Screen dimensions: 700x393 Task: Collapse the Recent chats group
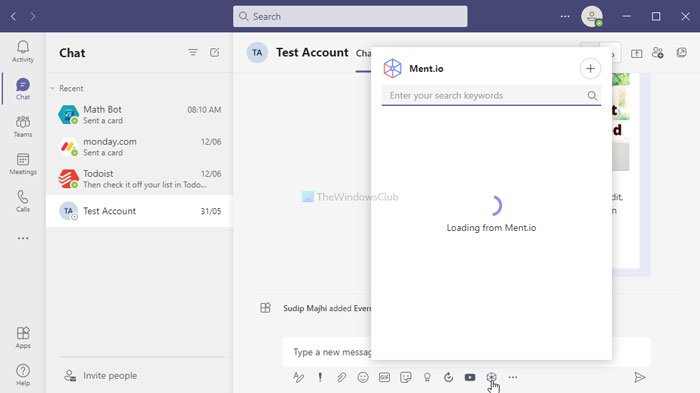coord(53,88)
